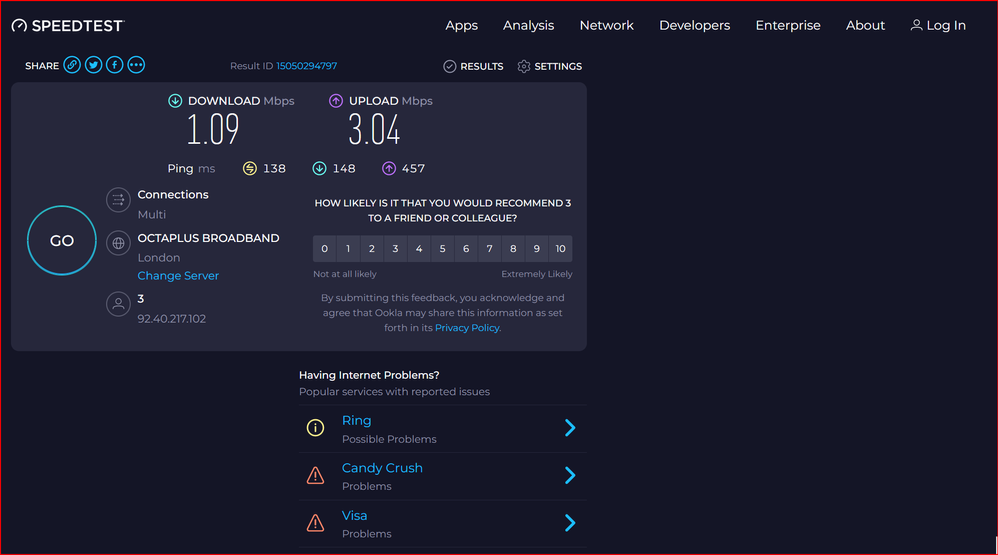The width and height of the screenshot is (998, 555).
Task: Click the Speedtest logo
Action: pyautogui.click(x=67, y=25)
